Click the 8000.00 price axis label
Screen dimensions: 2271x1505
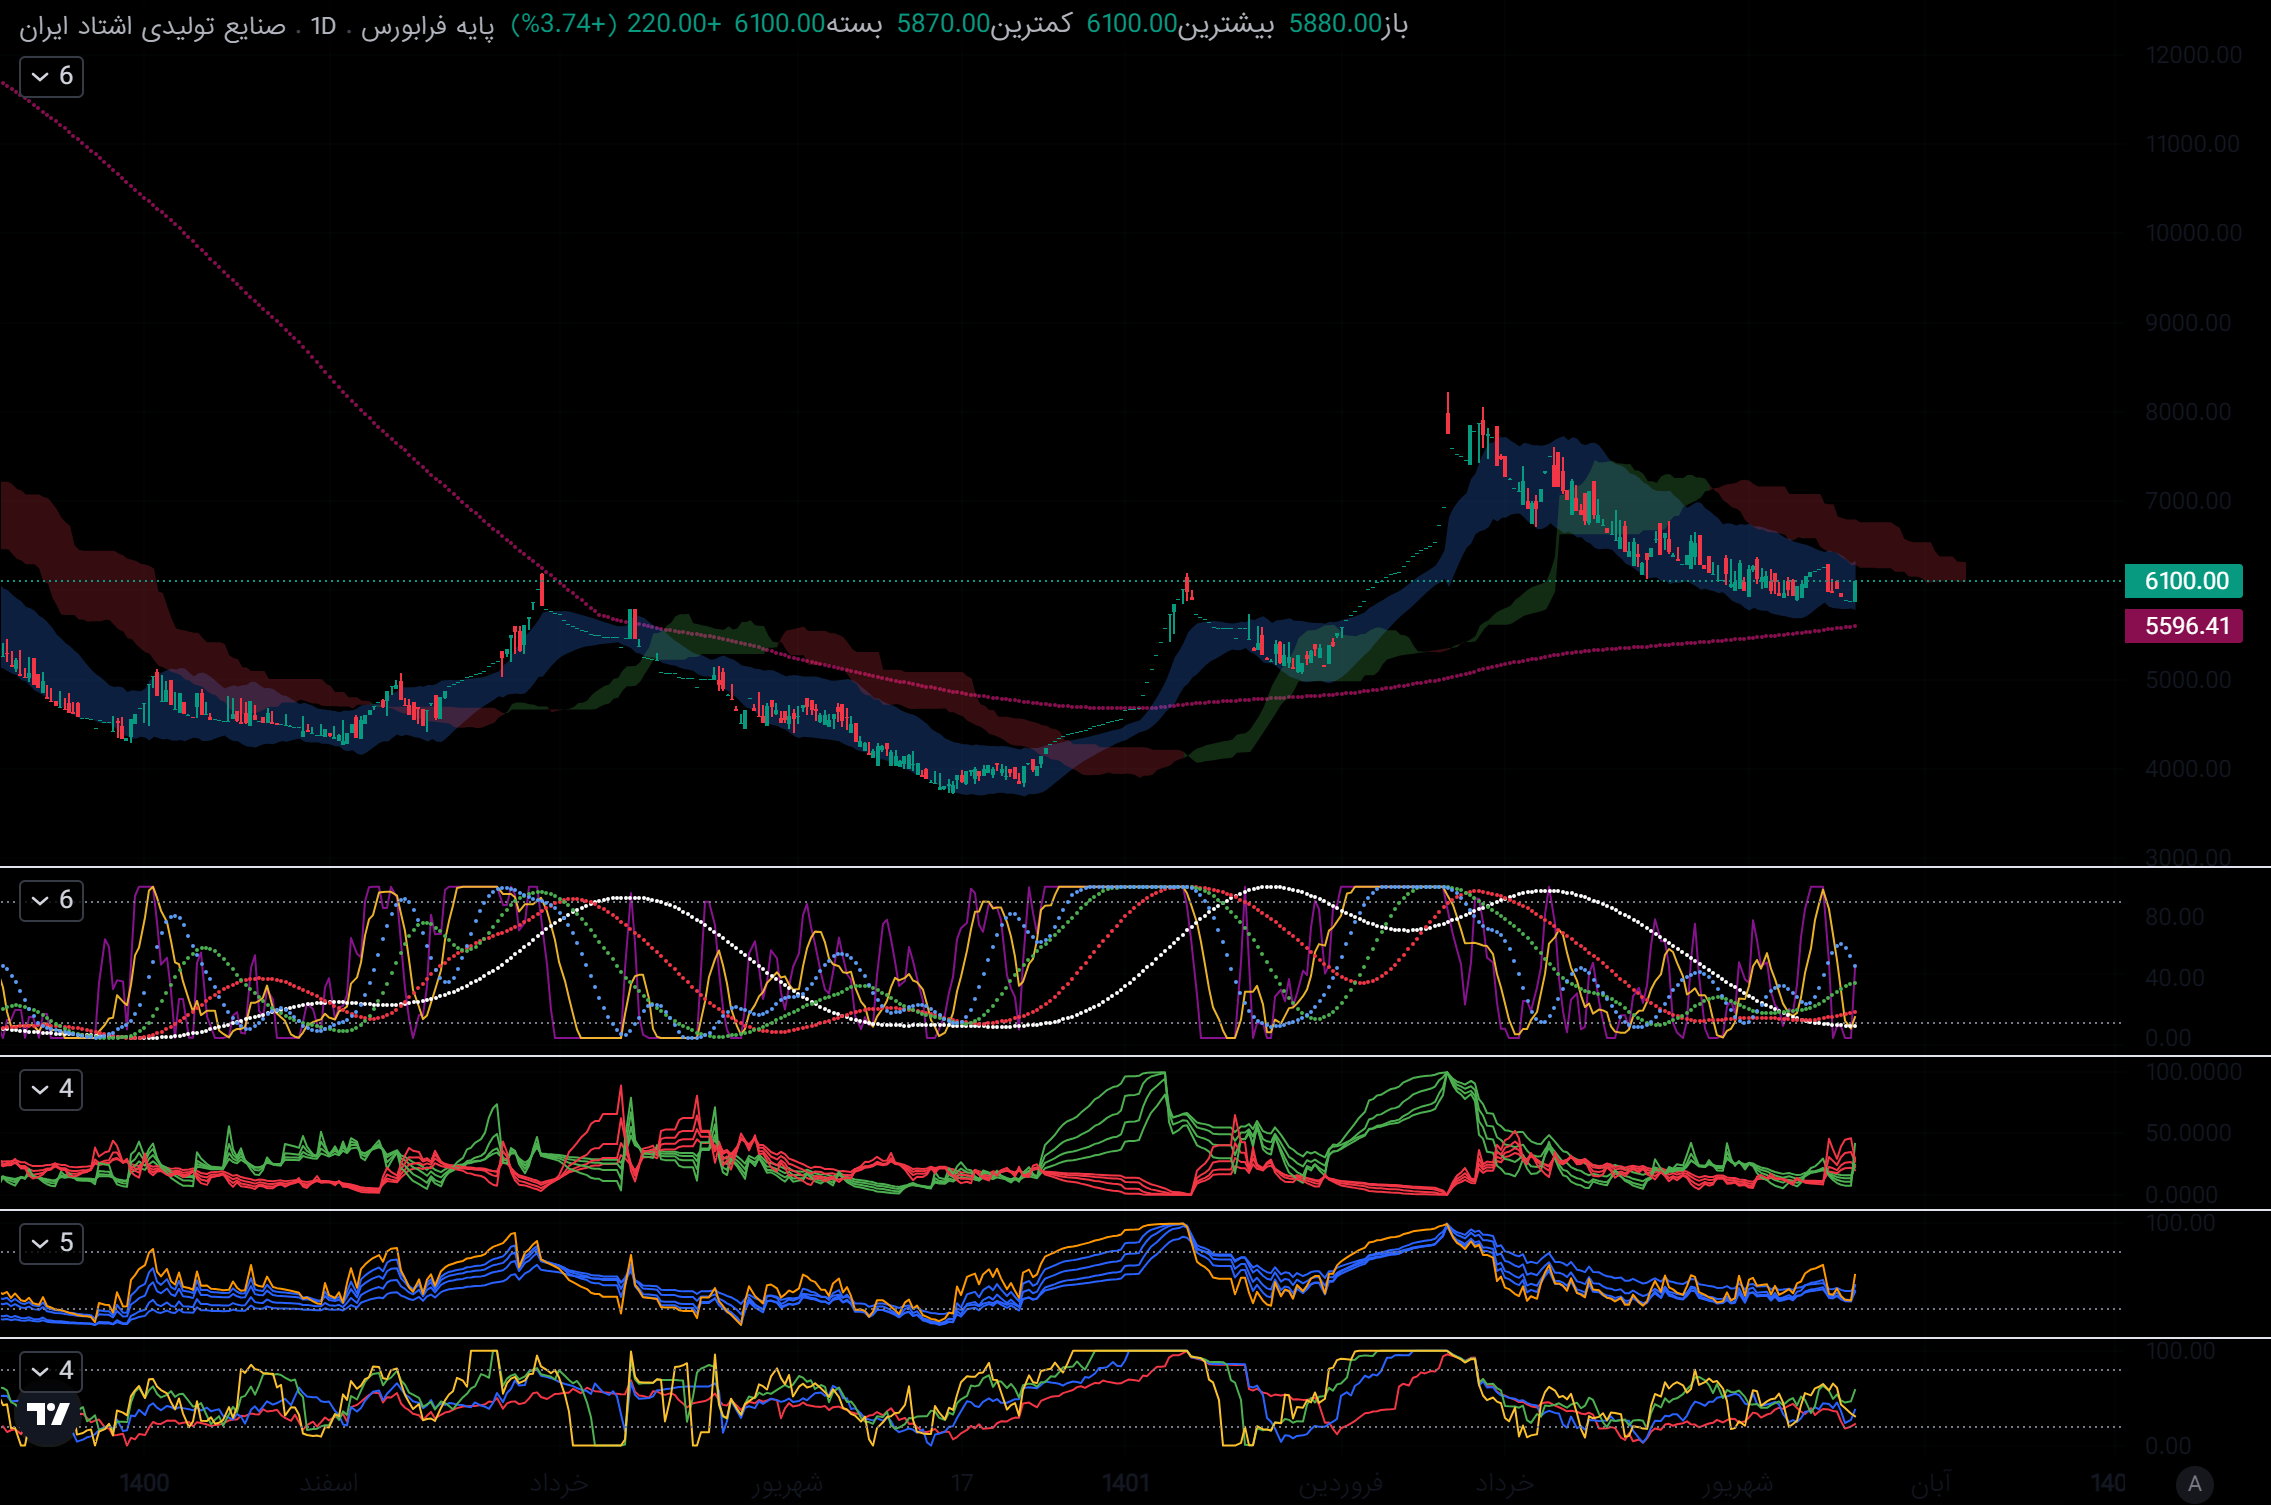pyautogui.click(x=2188, y=412)
